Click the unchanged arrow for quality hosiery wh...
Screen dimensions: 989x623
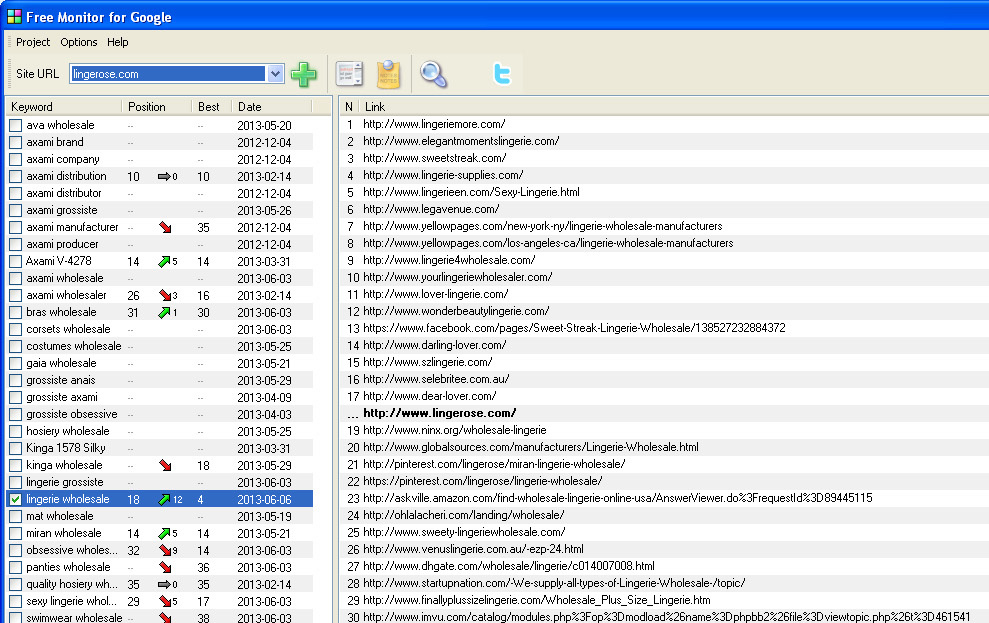164,585
